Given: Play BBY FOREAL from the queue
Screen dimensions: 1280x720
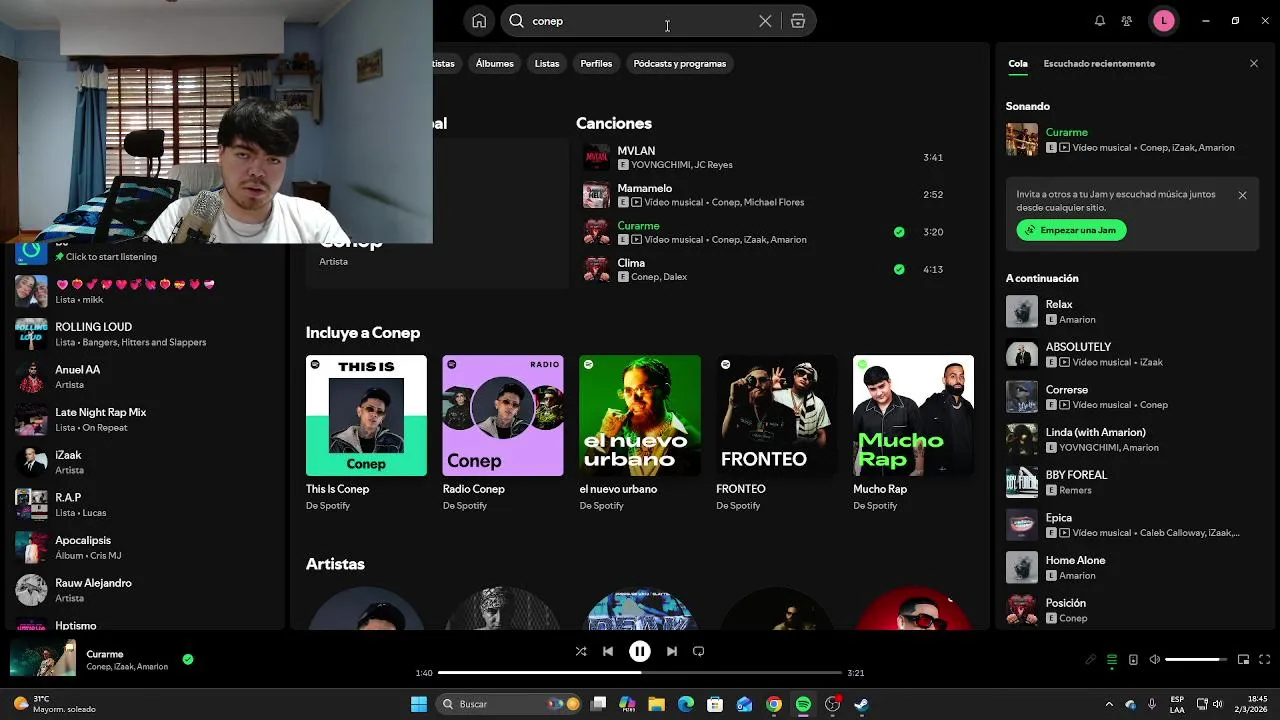Looking at the screenshot, I should [1132, 483].
